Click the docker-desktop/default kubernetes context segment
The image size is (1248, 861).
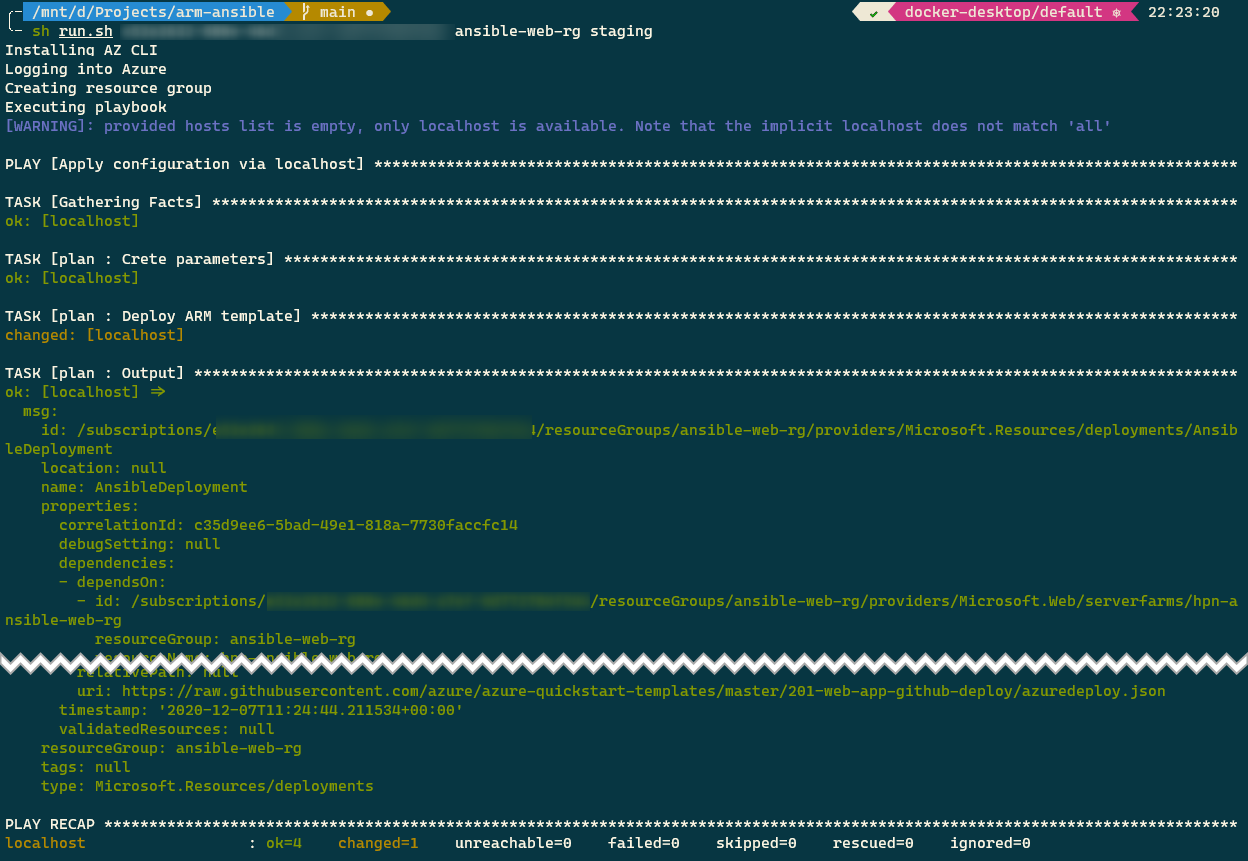(x=1003, y=12)
